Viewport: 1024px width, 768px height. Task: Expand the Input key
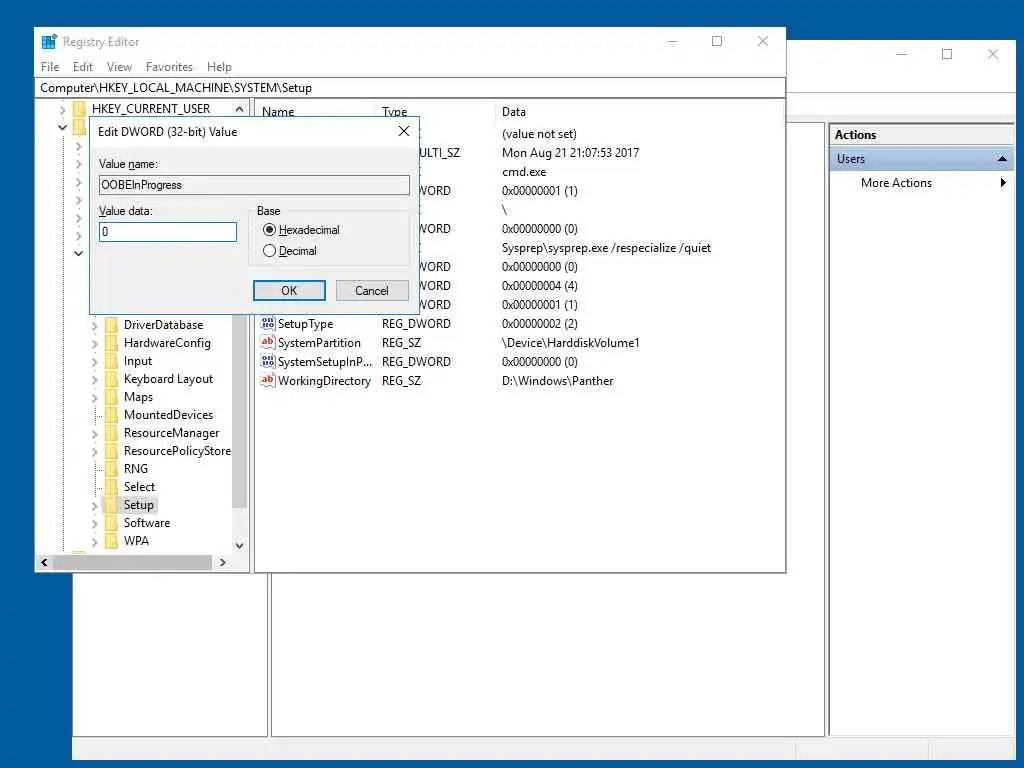[x=95, y=361]
